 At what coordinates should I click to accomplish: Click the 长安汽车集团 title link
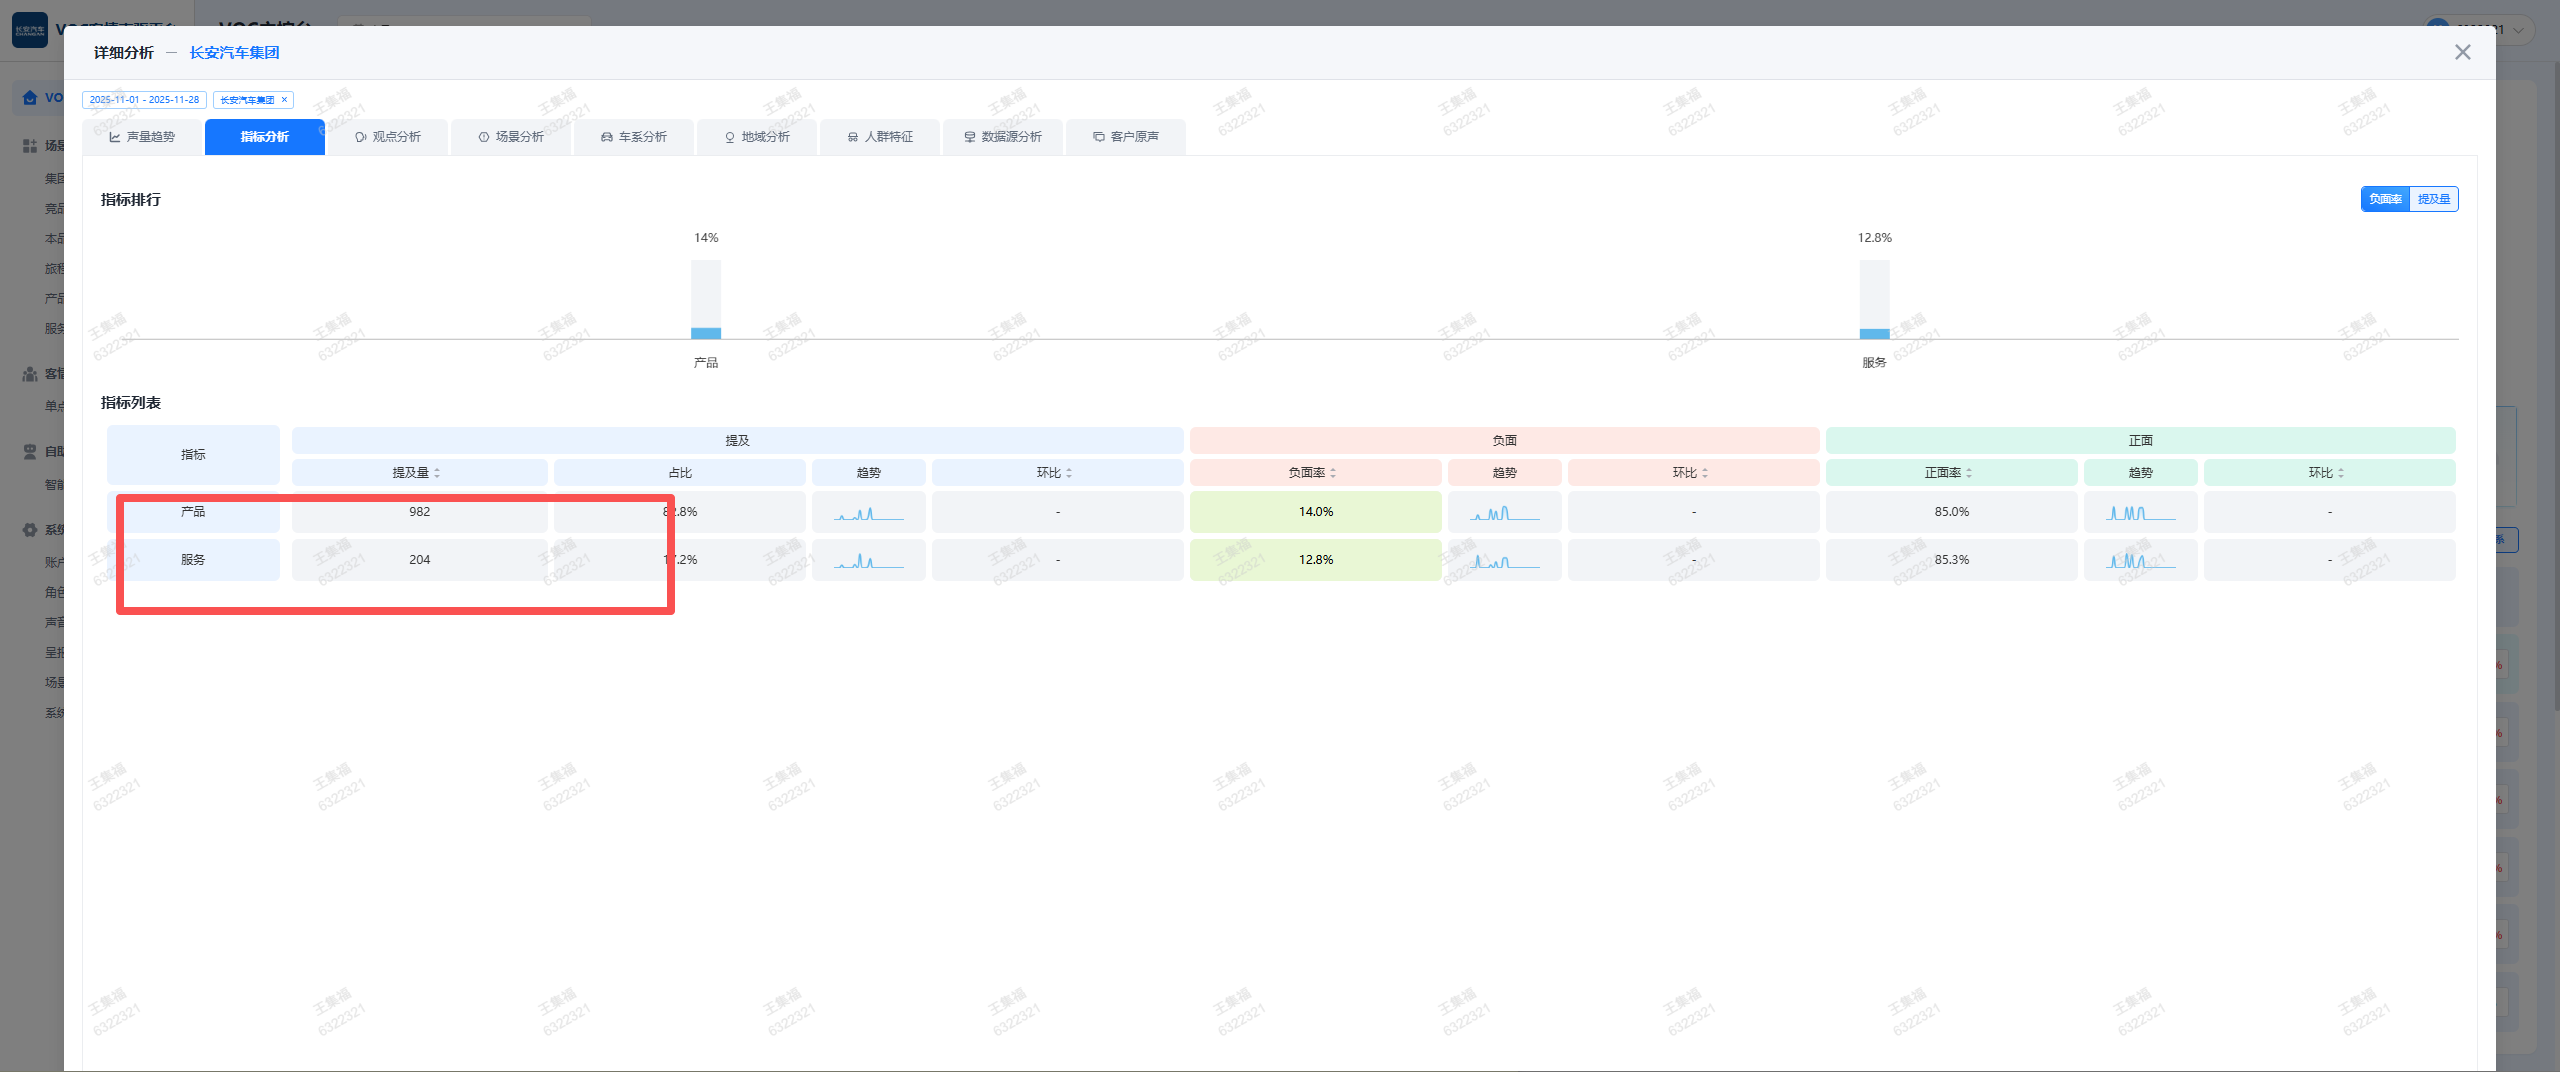click(234, 53)
